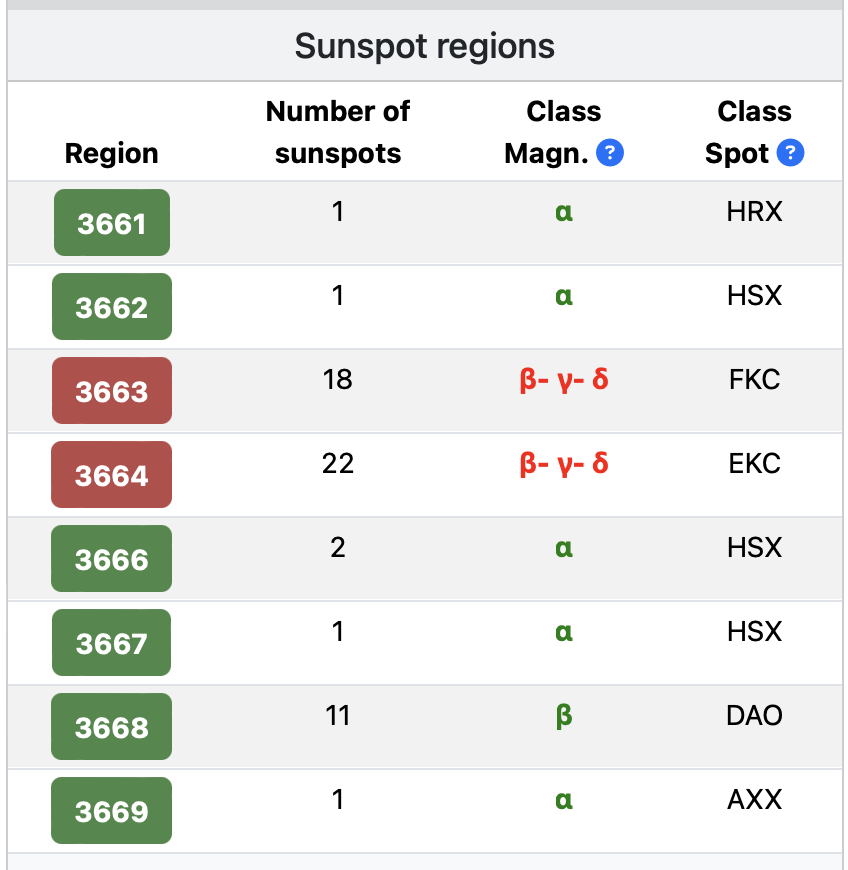
Task: Click the DAO spot class cell
Action: tap(754, 715)
